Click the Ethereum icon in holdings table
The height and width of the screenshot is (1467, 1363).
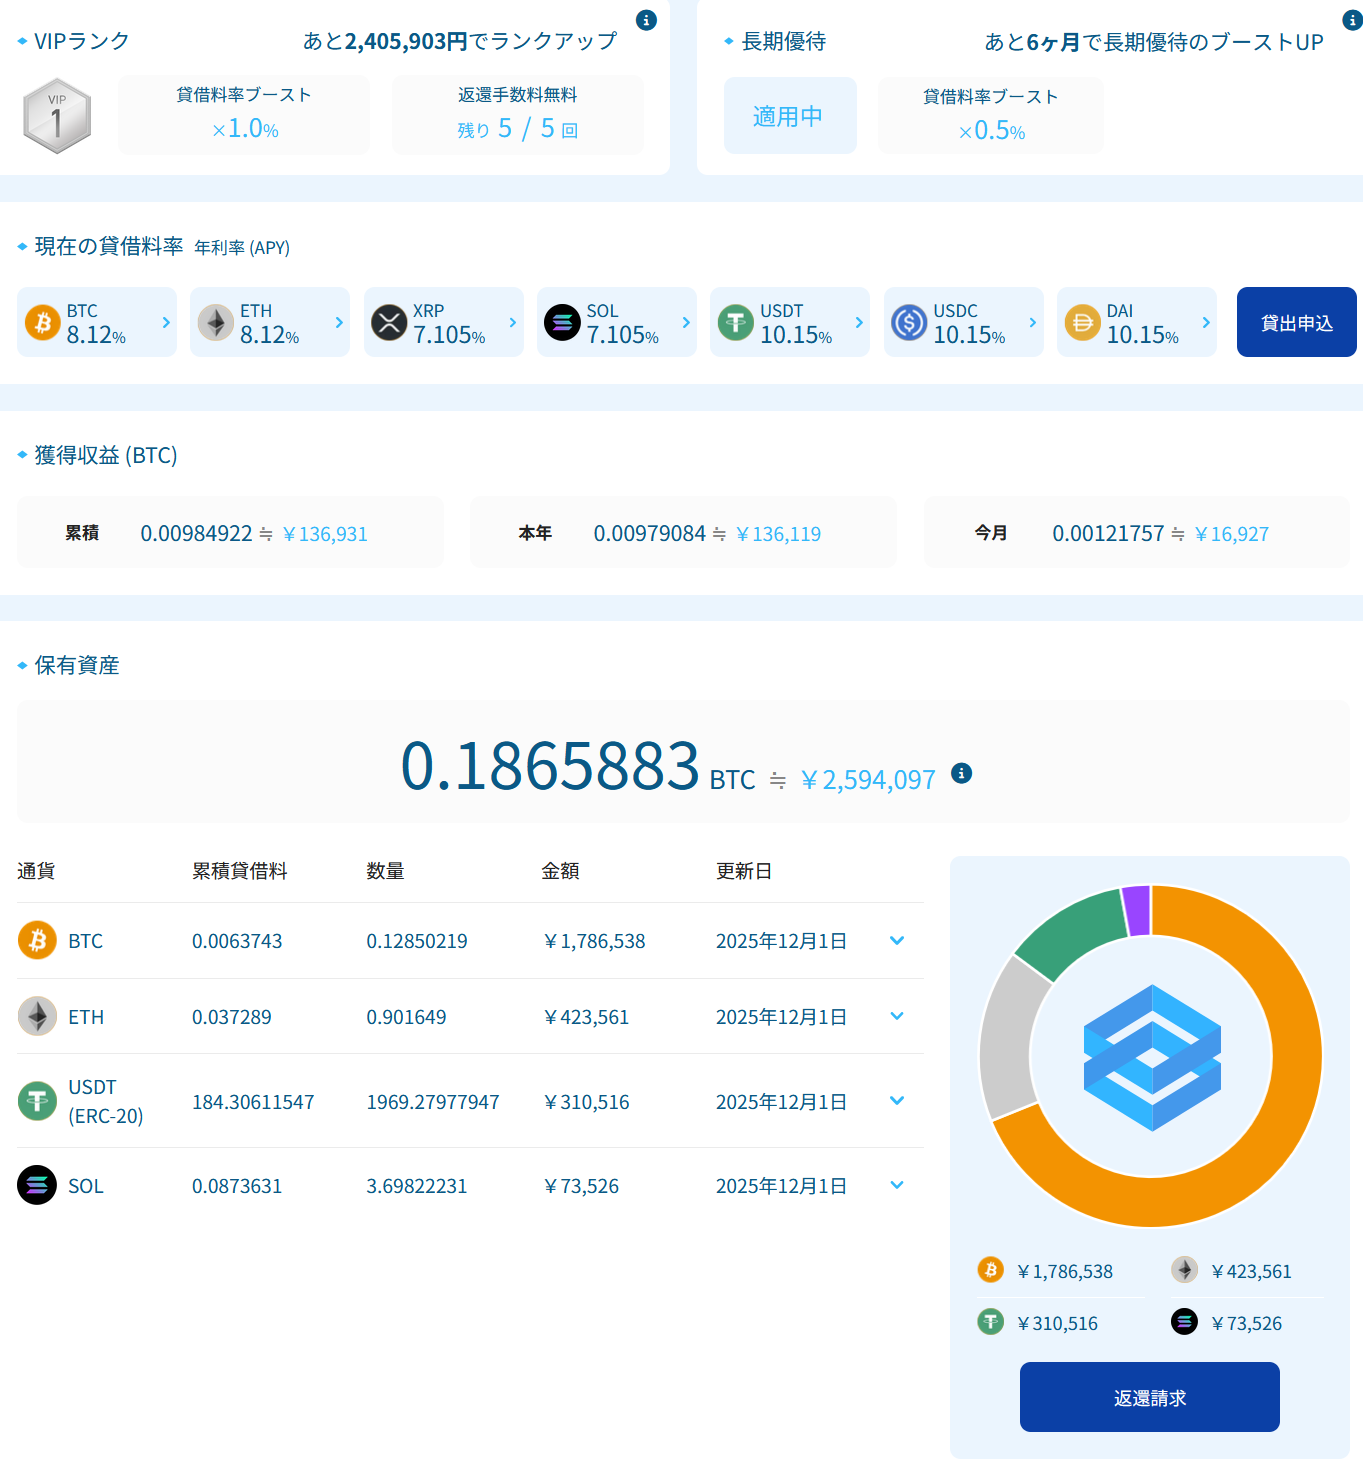37,1016
